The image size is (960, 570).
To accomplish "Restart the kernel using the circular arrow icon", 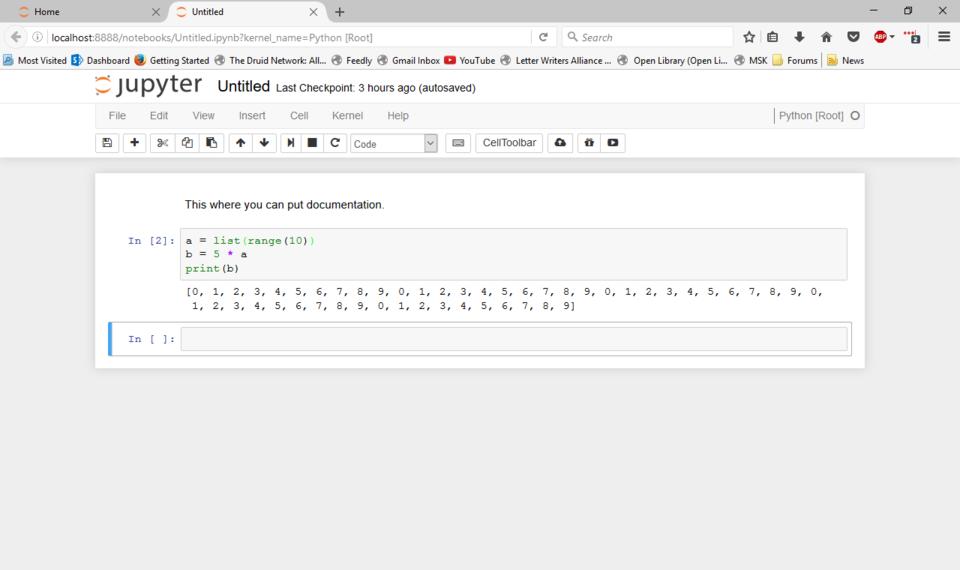I will 336,143.
